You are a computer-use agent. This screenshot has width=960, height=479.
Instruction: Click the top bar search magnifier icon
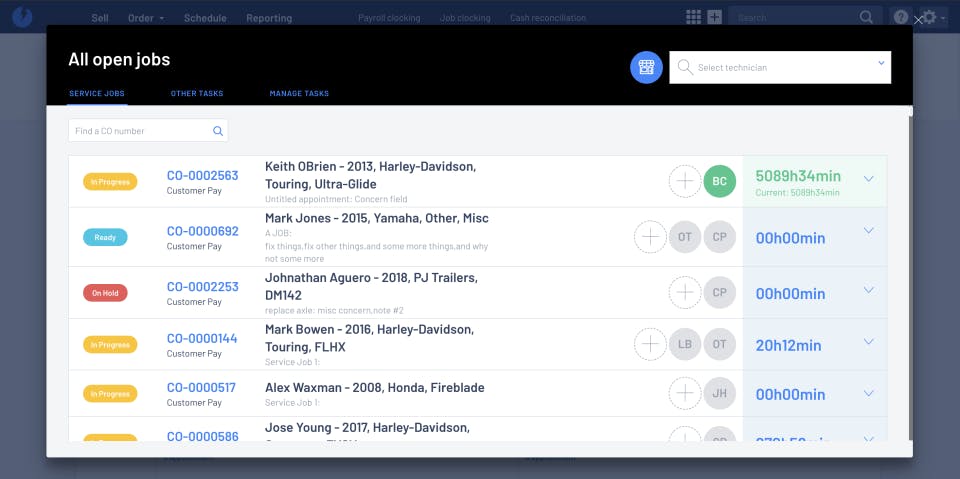(866, 17)
